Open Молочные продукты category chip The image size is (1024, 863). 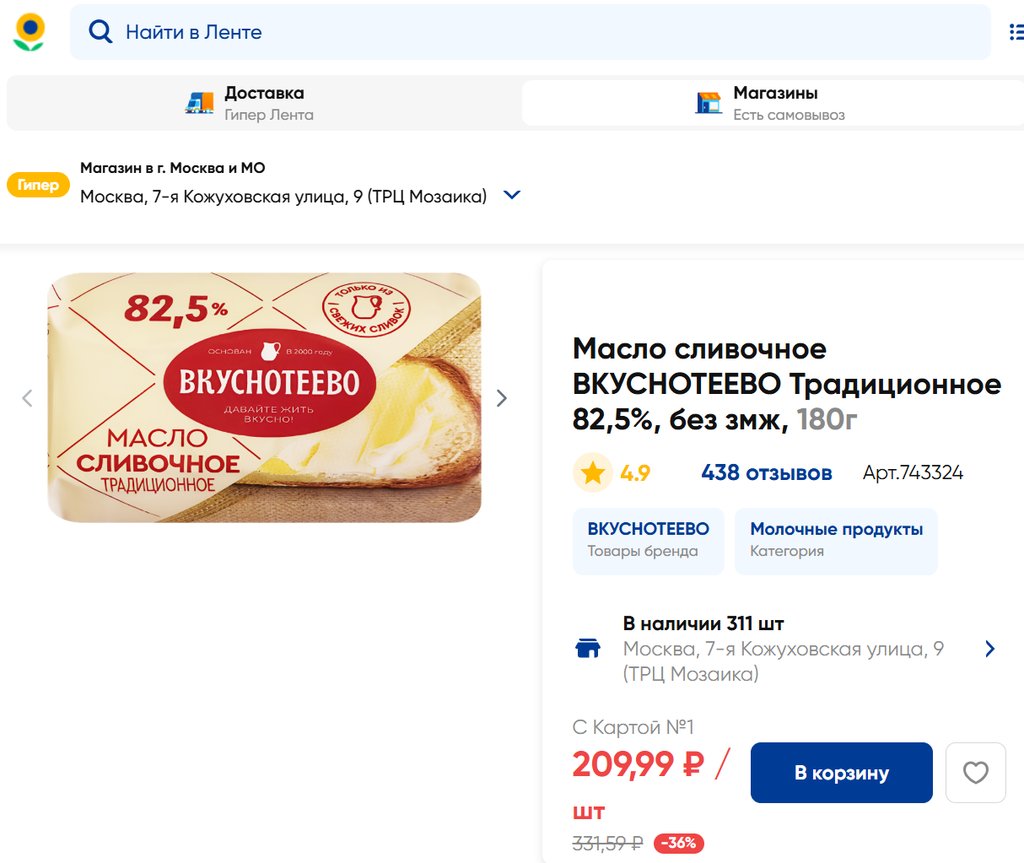(x=836, y=540)
